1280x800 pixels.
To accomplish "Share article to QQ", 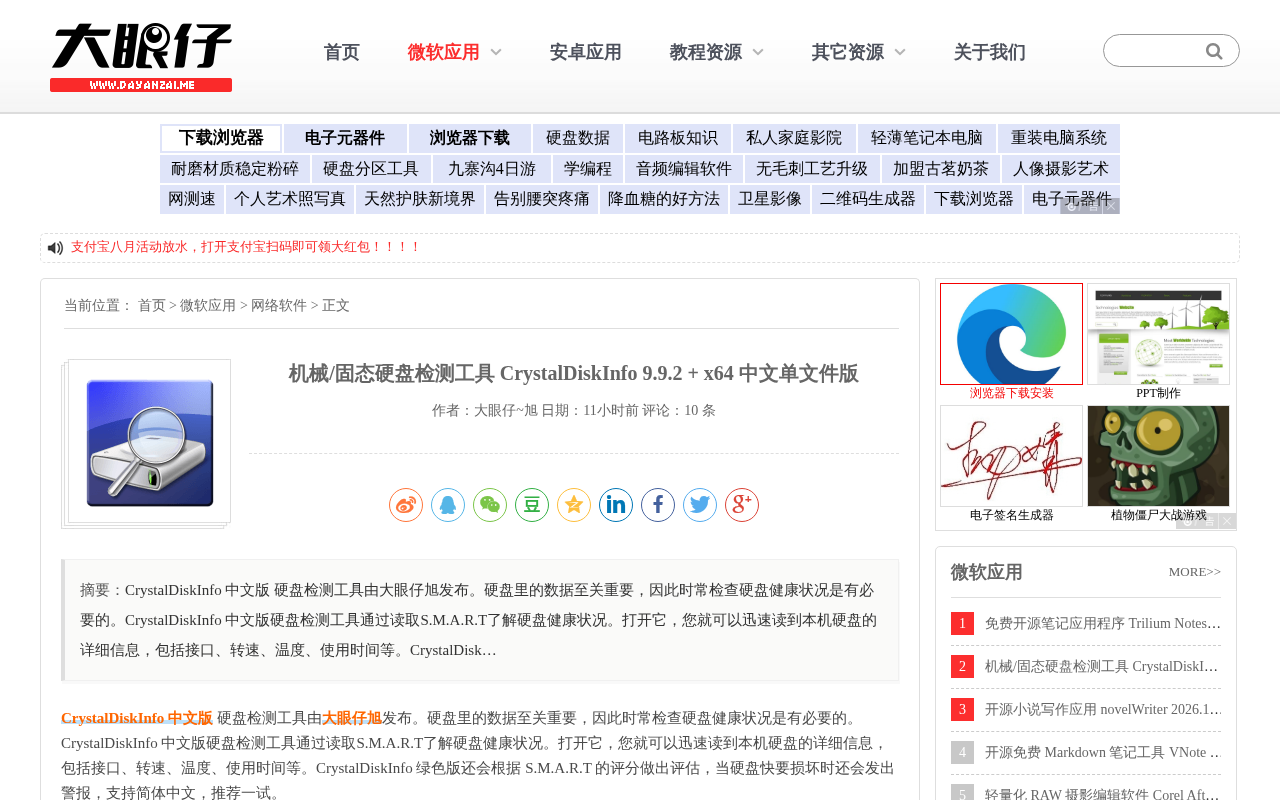I will click(448, 505).
